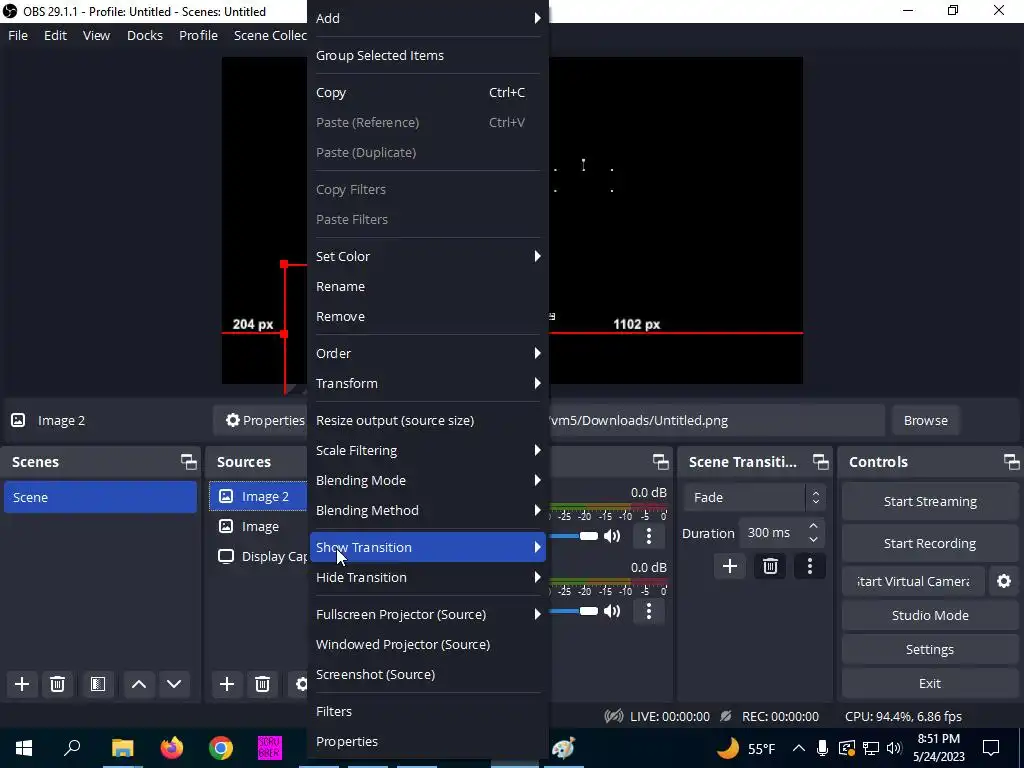
Task: Open Fullscreen Projector (Source) submenu
Action: [427, 615]
